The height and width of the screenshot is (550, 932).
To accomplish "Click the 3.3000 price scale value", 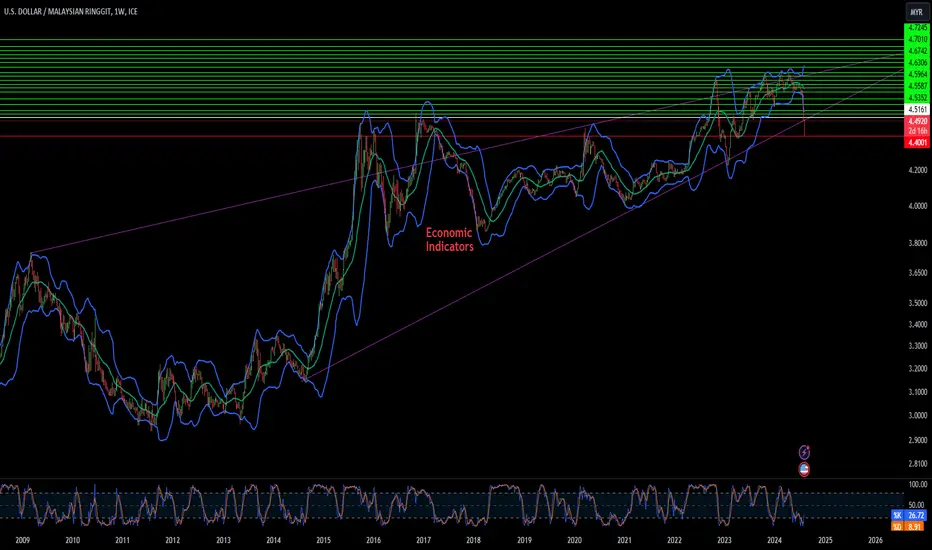I will point(918,346).
